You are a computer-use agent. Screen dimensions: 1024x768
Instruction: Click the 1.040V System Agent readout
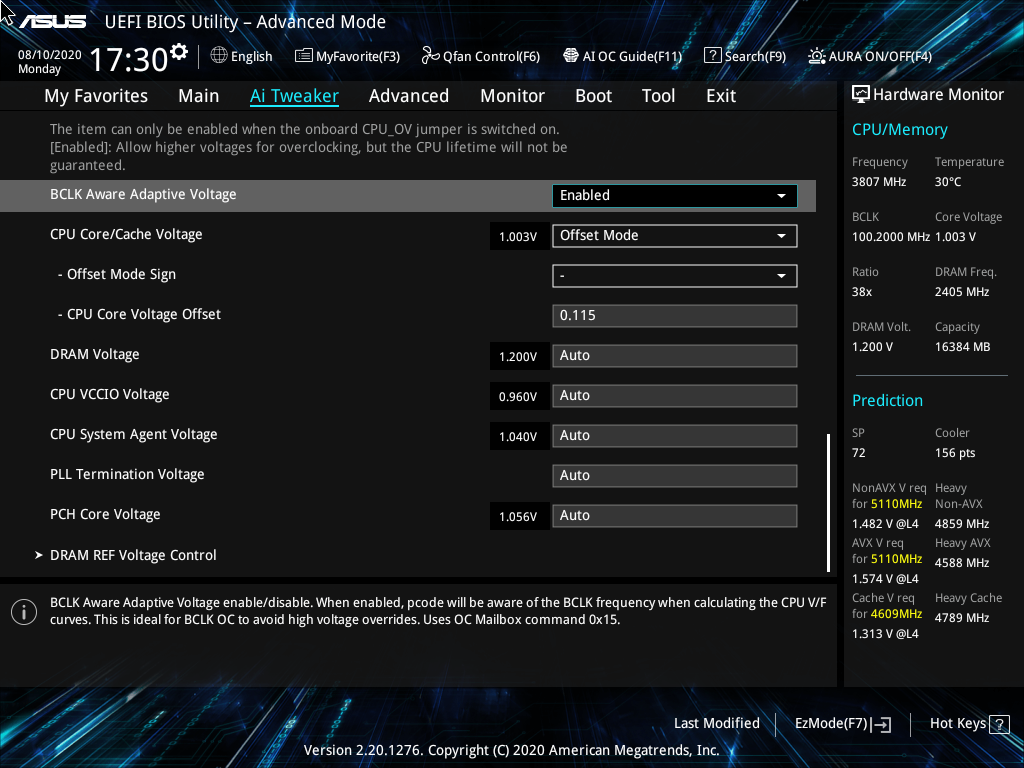tap(519, 436)
